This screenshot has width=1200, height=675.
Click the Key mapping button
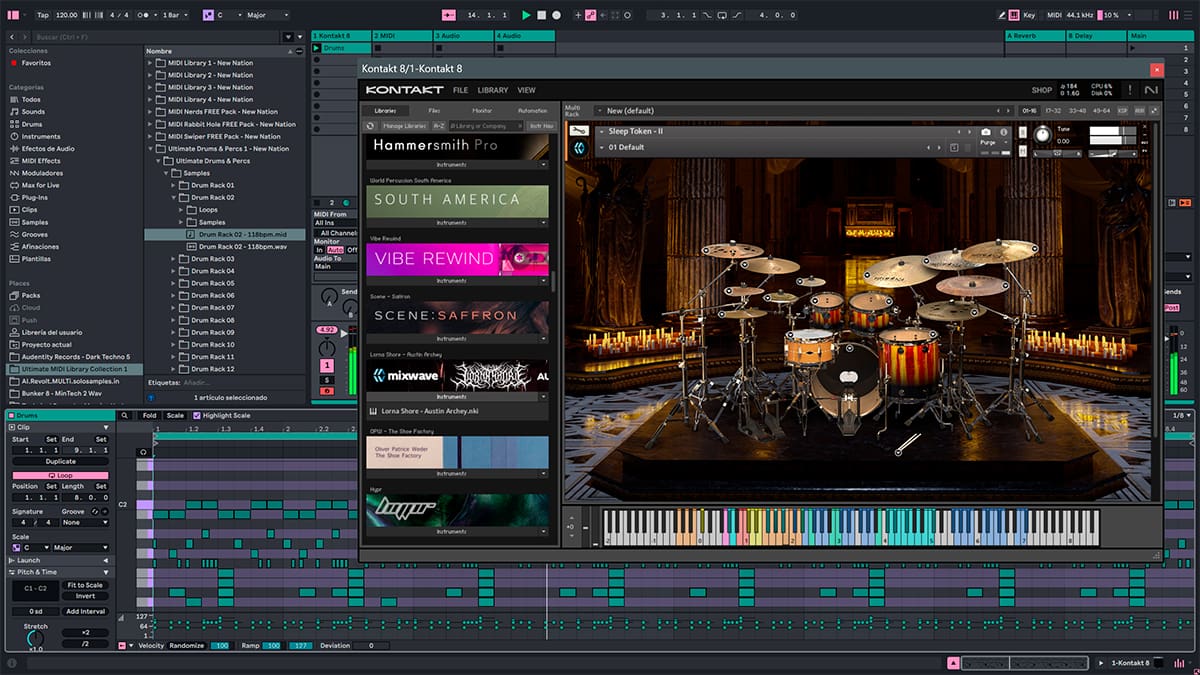tap(1030, 15)
